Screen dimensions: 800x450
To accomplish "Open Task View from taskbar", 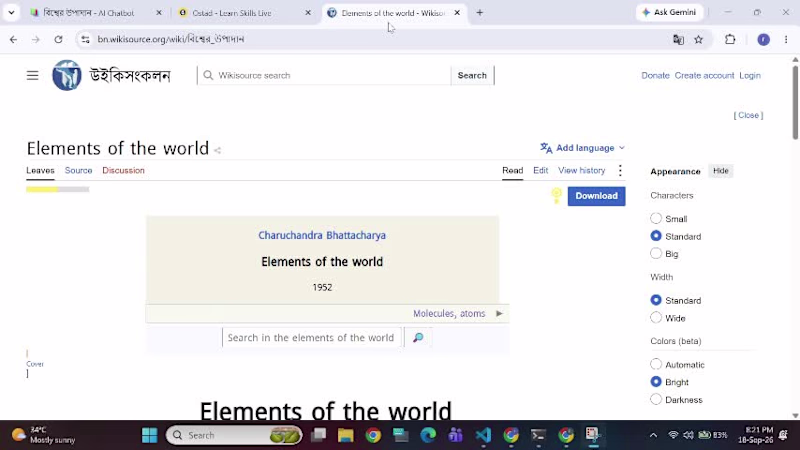I will [318, 435].
